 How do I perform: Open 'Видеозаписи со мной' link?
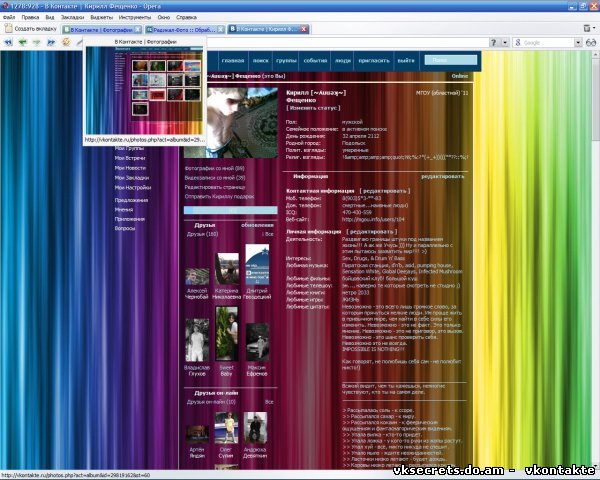point(215,178)
